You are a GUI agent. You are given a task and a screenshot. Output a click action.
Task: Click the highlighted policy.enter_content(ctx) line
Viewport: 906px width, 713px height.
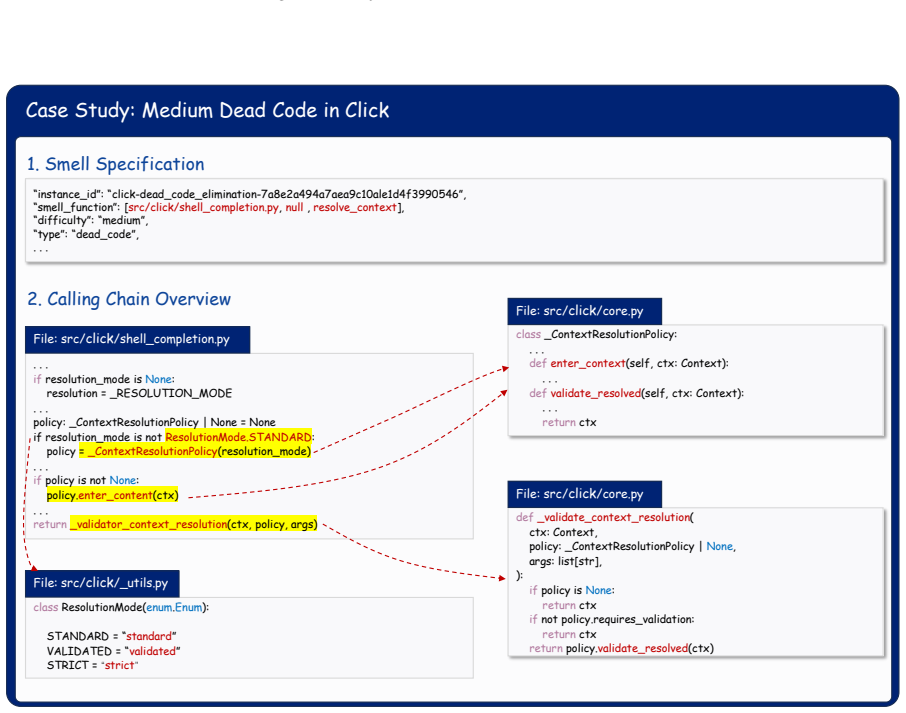[113, 495]
